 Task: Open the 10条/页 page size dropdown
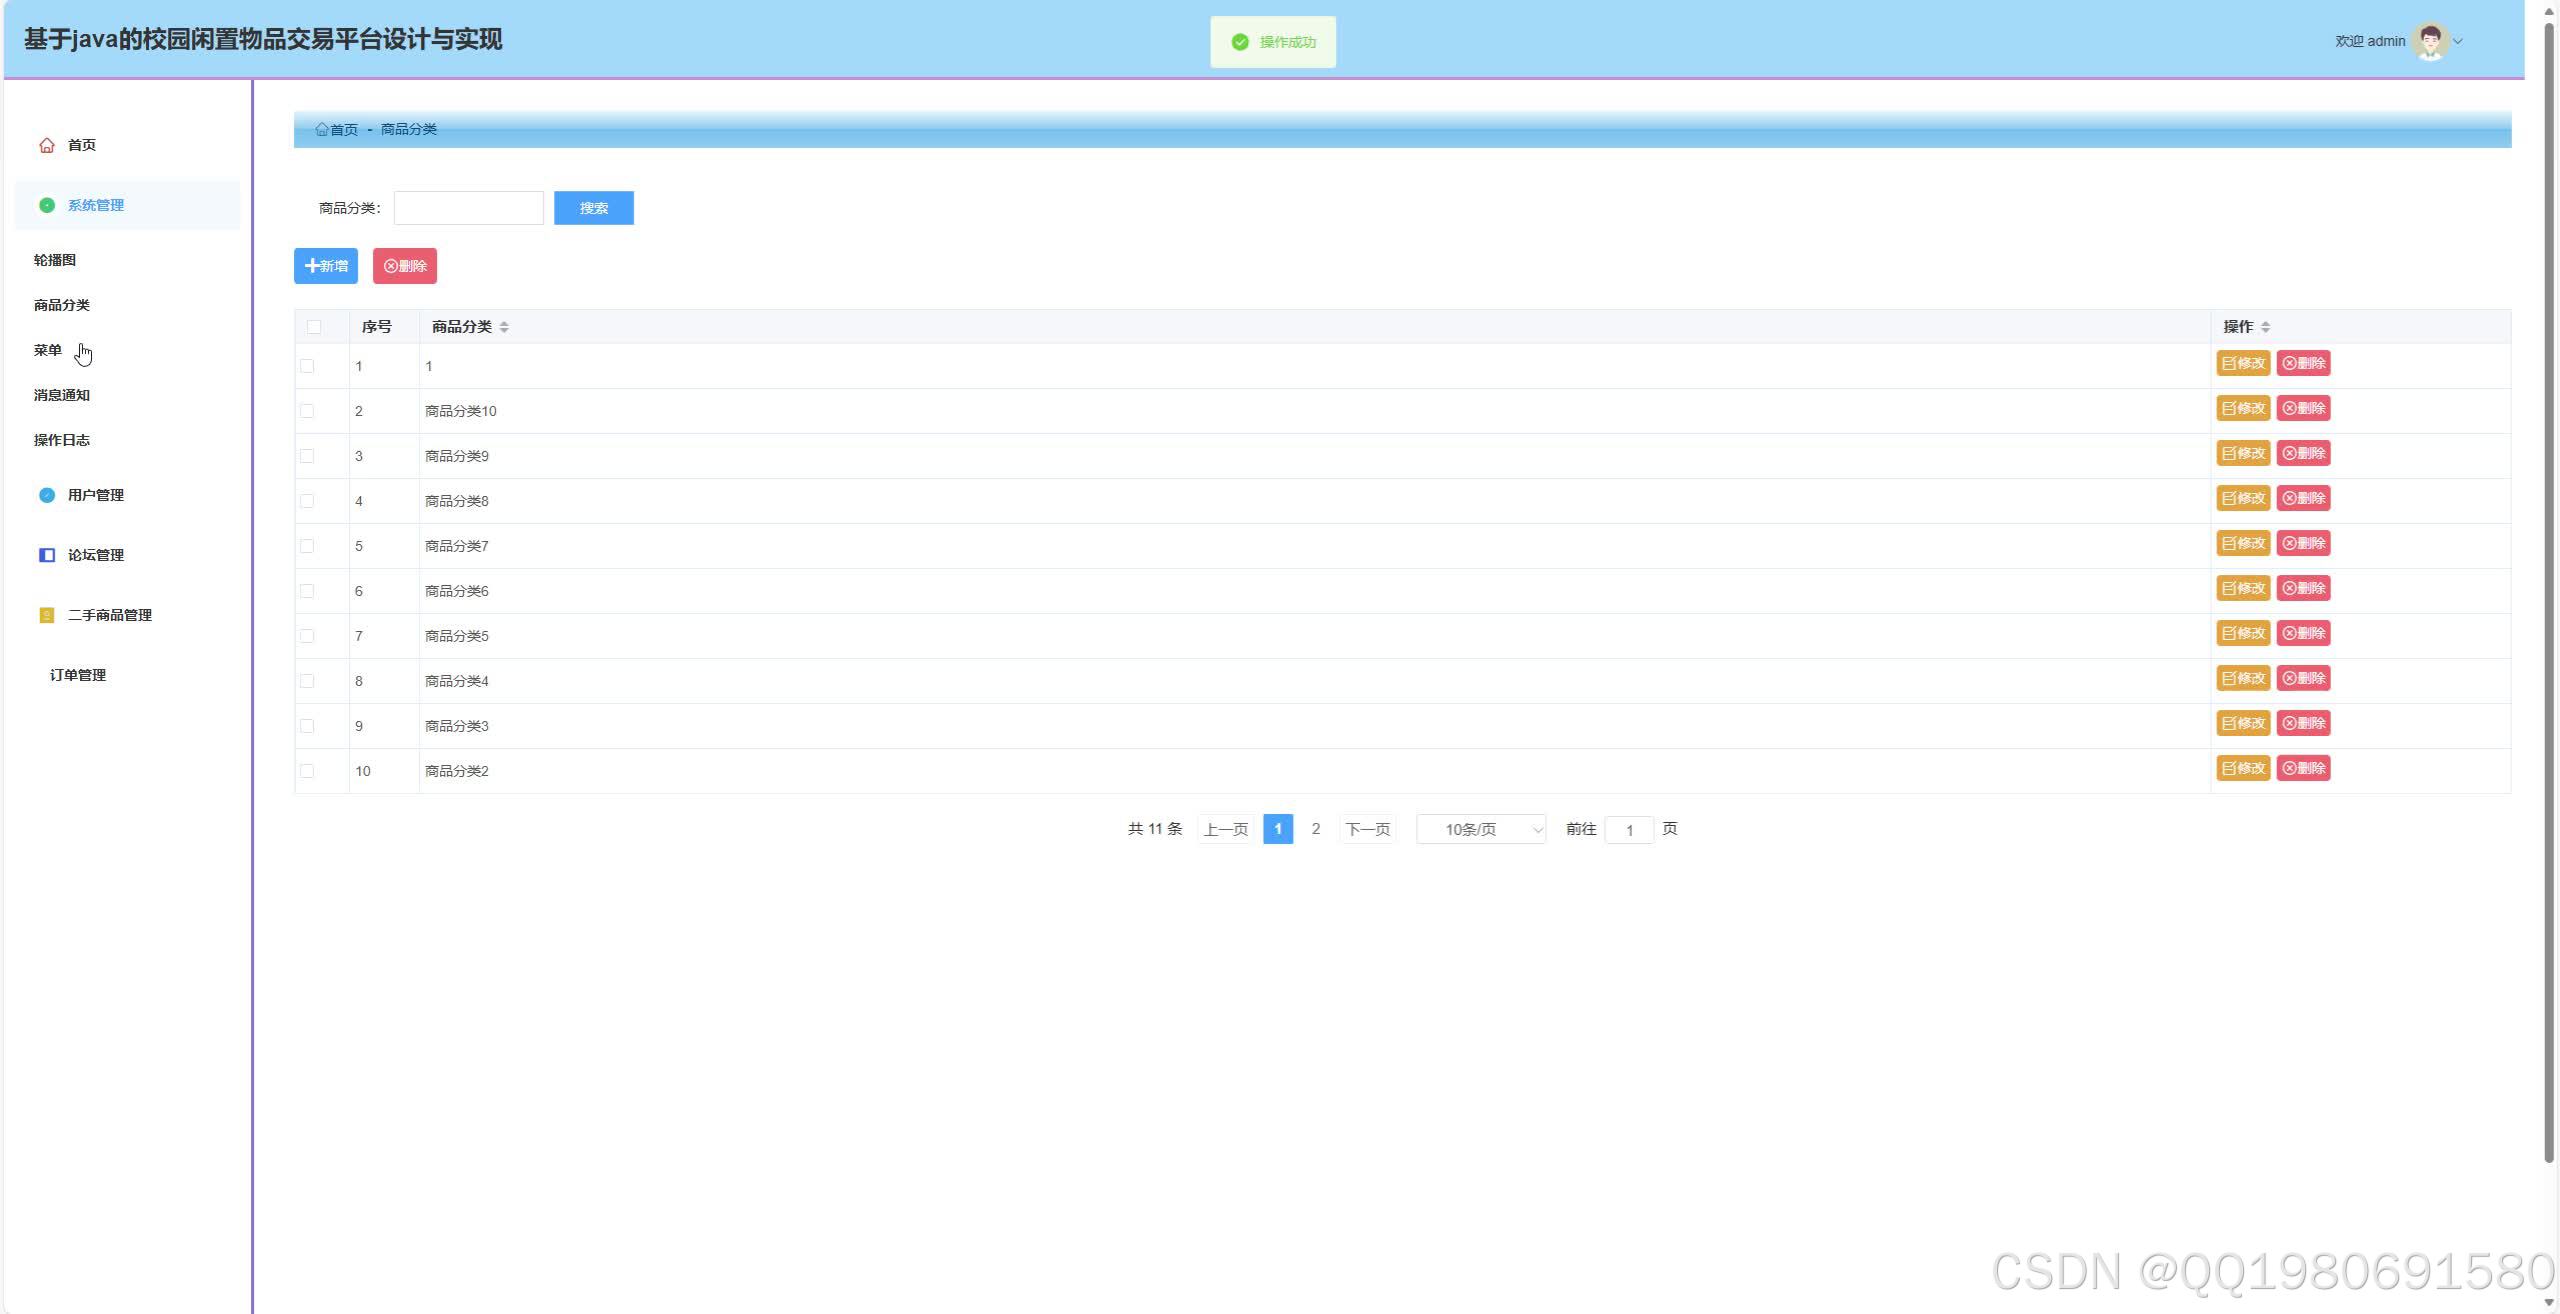click(1480, 829)
